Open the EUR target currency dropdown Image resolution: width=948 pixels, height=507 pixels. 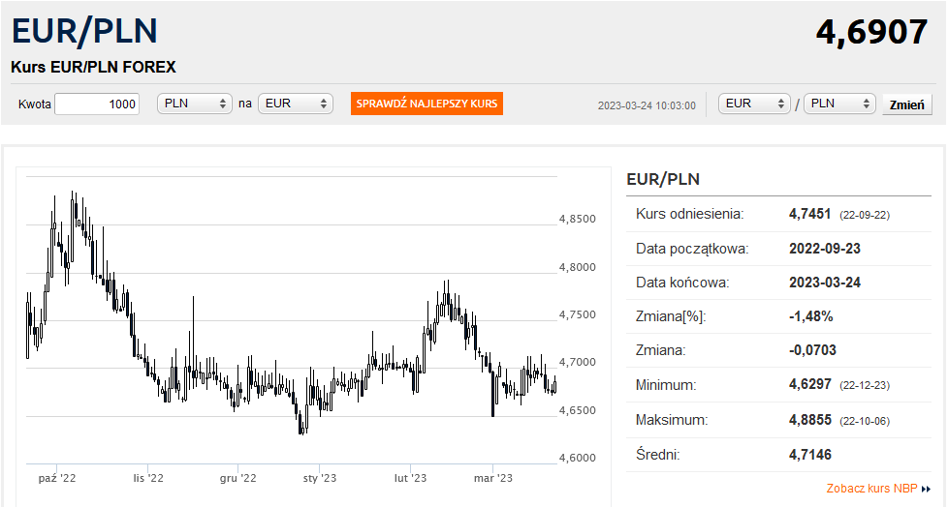pos(296,103)
